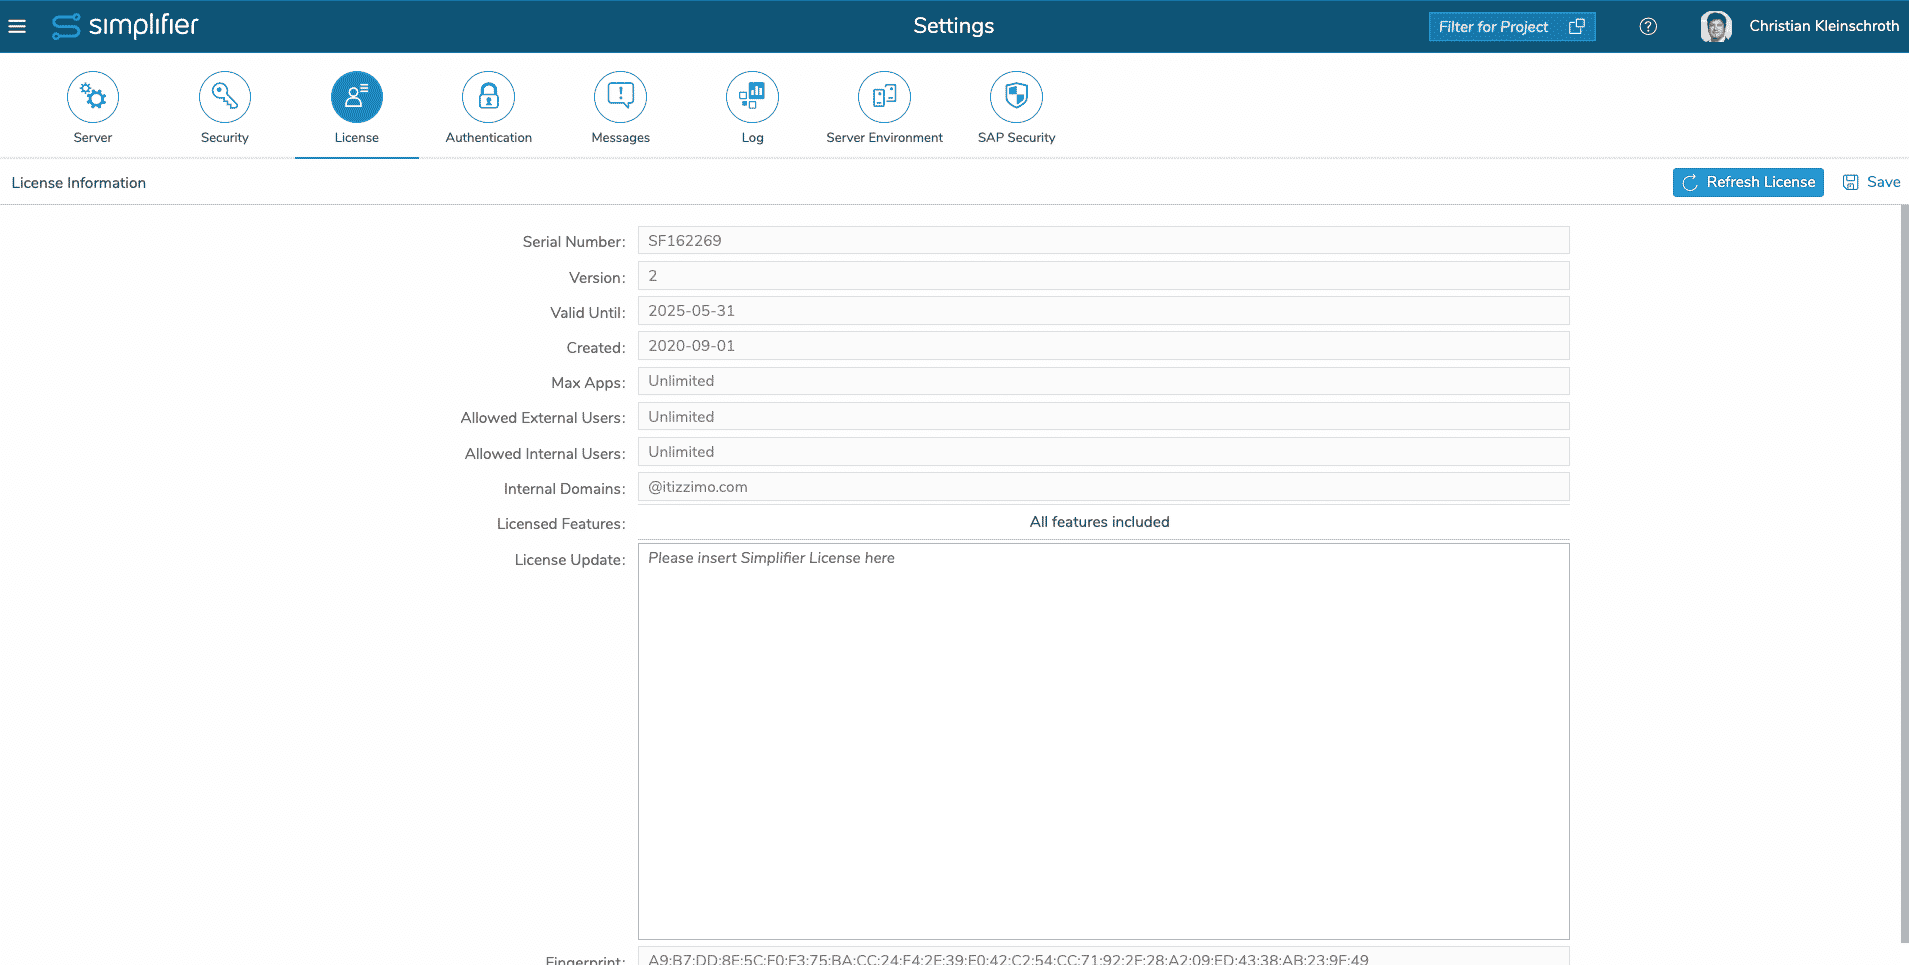Image resolution: width=1909 pixels, height=965 pixels.
Task: Click Filter for Project button
Action: coord(1512,27)
